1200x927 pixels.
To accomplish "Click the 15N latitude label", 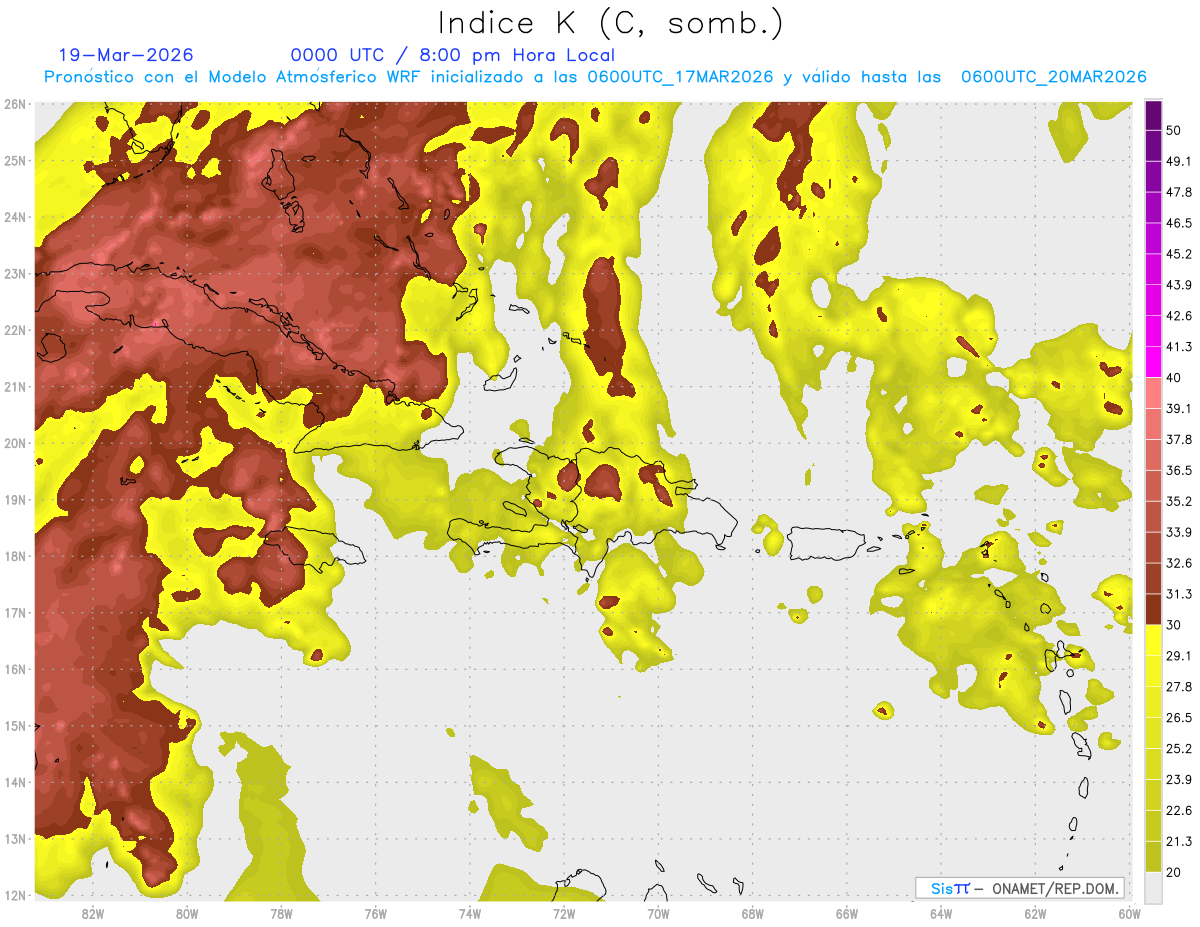I will [16, 726].
